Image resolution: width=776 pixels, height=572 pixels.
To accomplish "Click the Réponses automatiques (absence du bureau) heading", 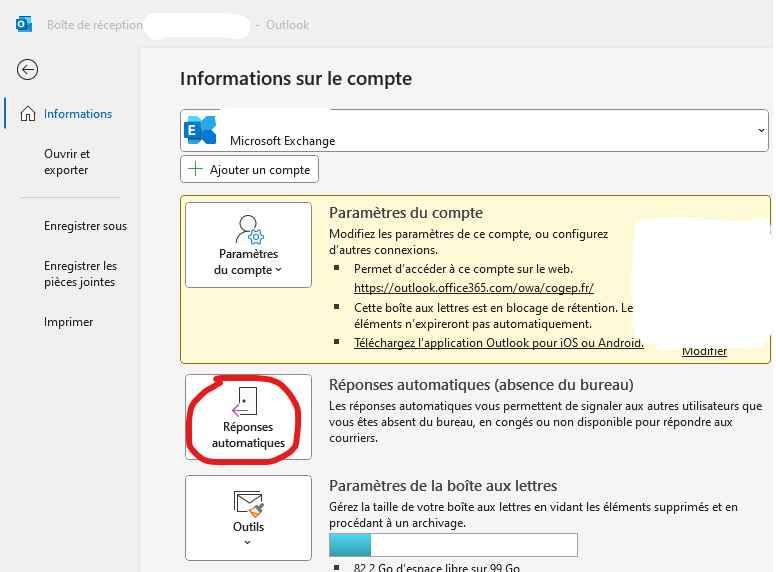I will point(481,385).
